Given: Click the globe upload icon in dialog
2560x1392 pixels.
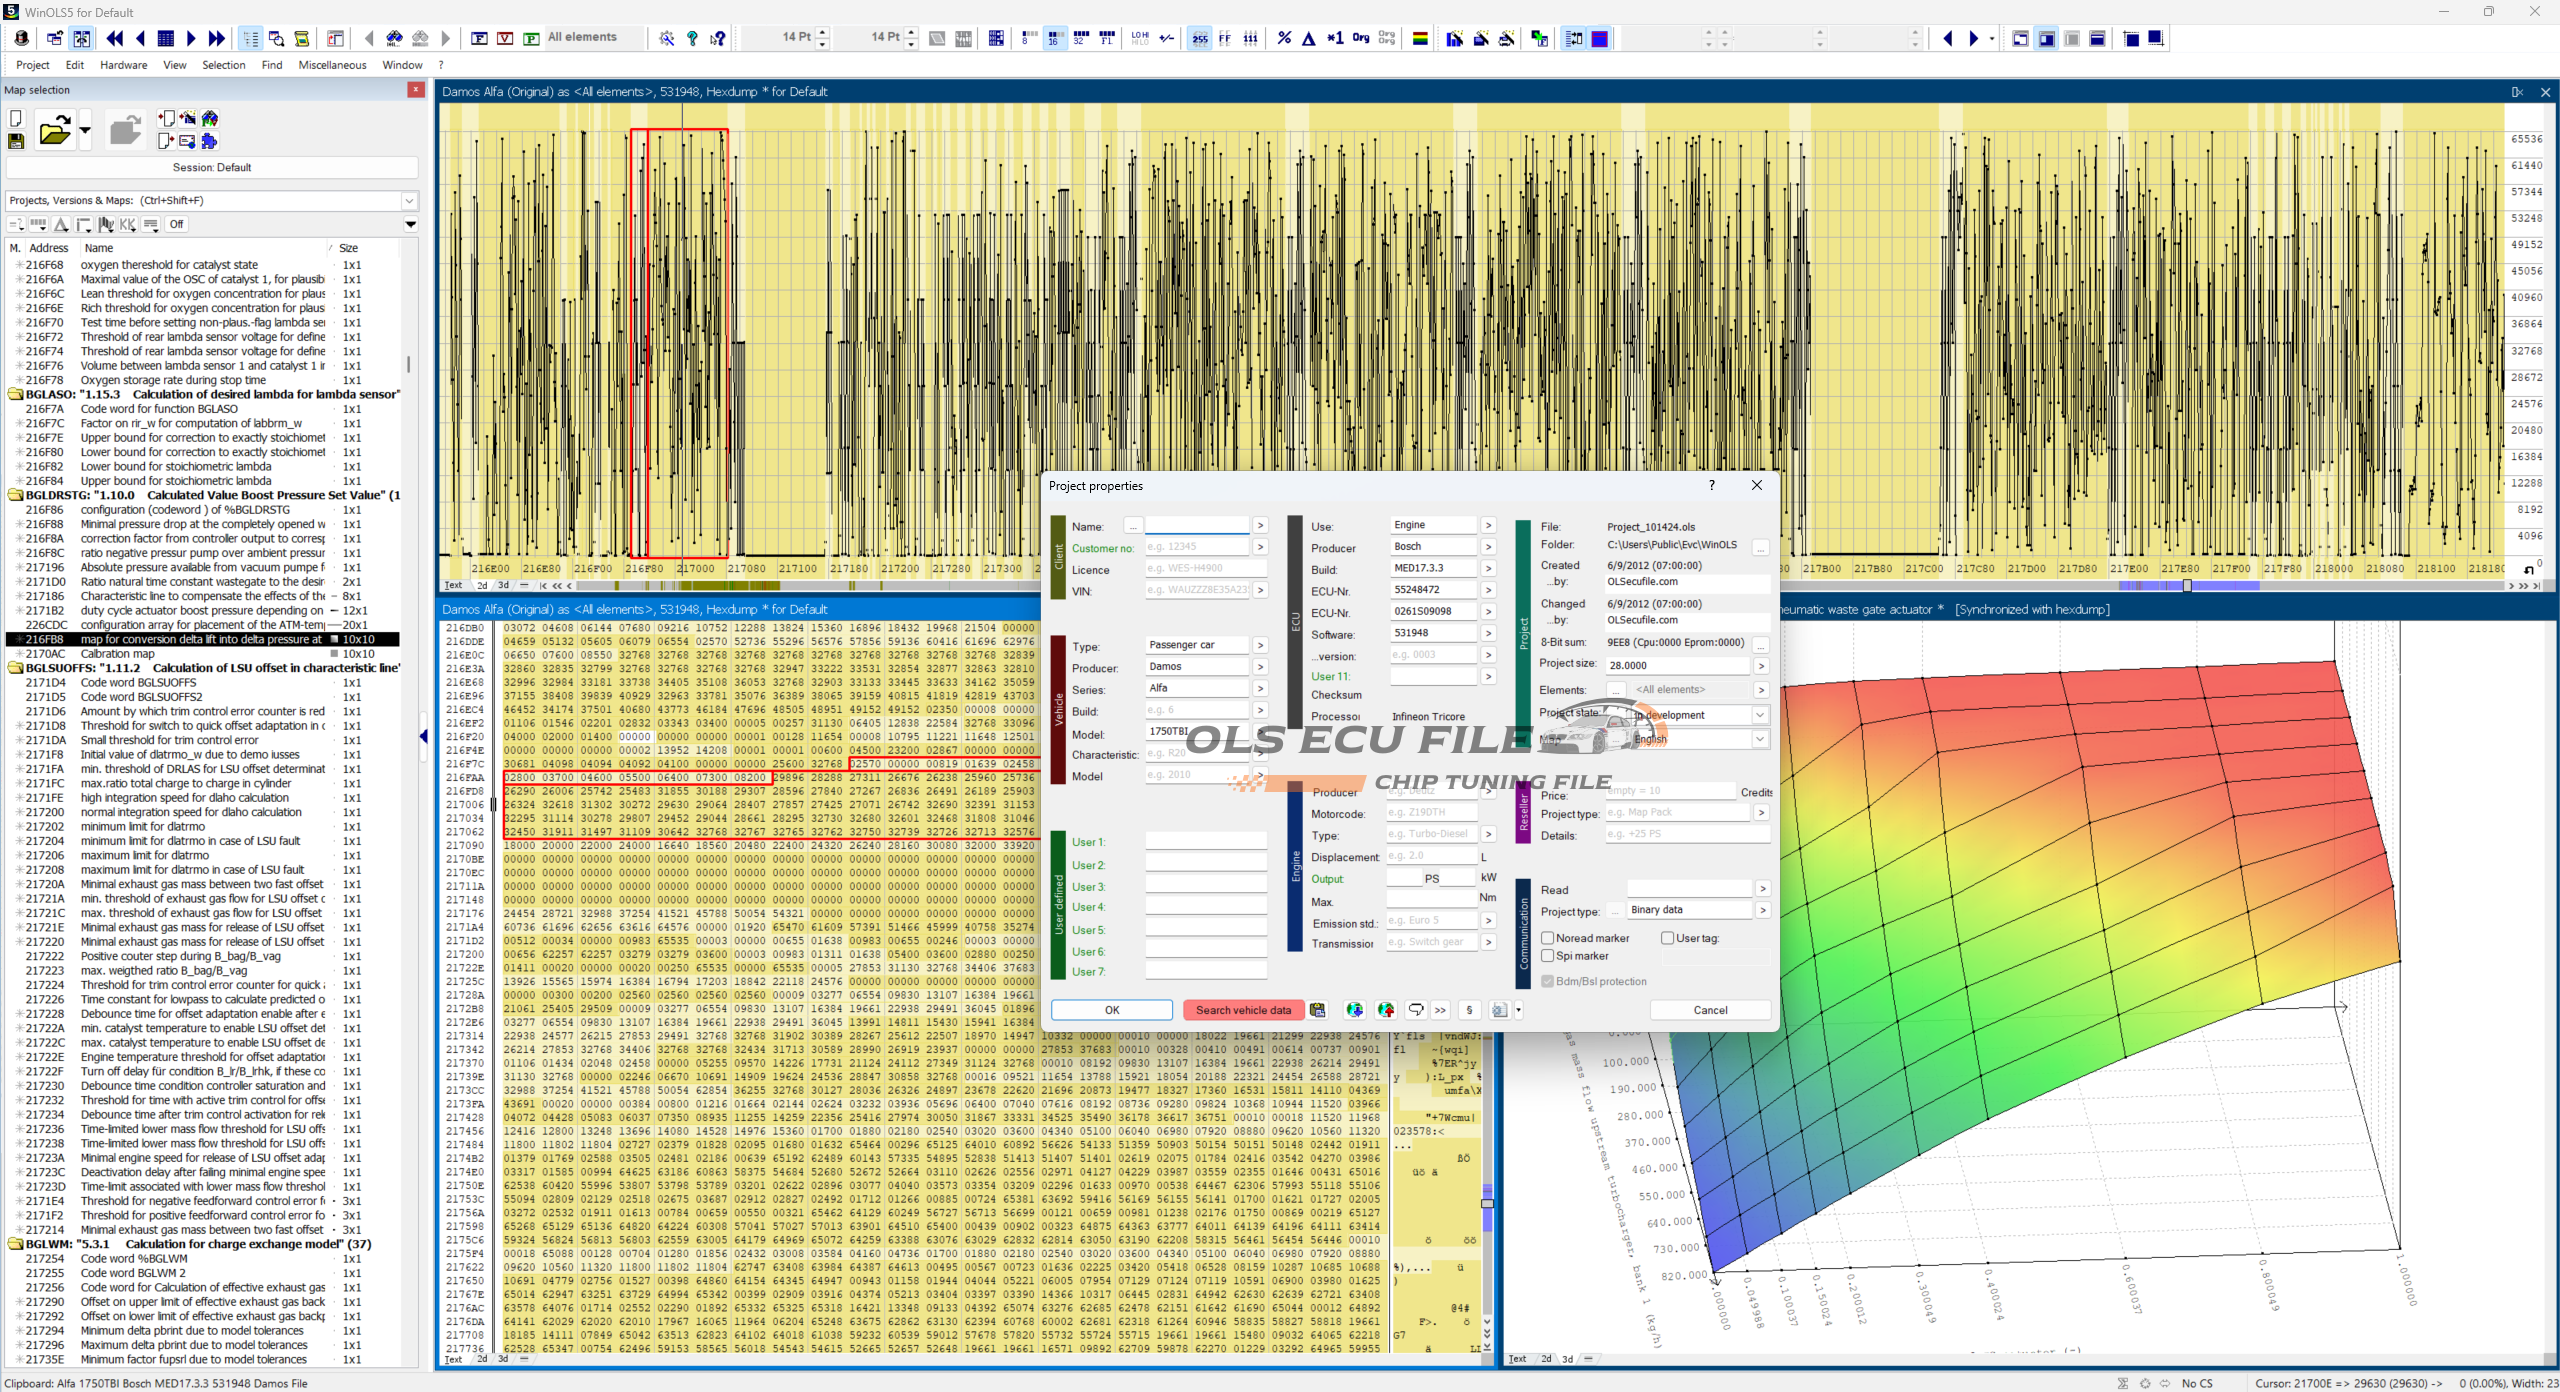Looking at the screenshot, I should pyautogui.click(x=1385, y=1010).
